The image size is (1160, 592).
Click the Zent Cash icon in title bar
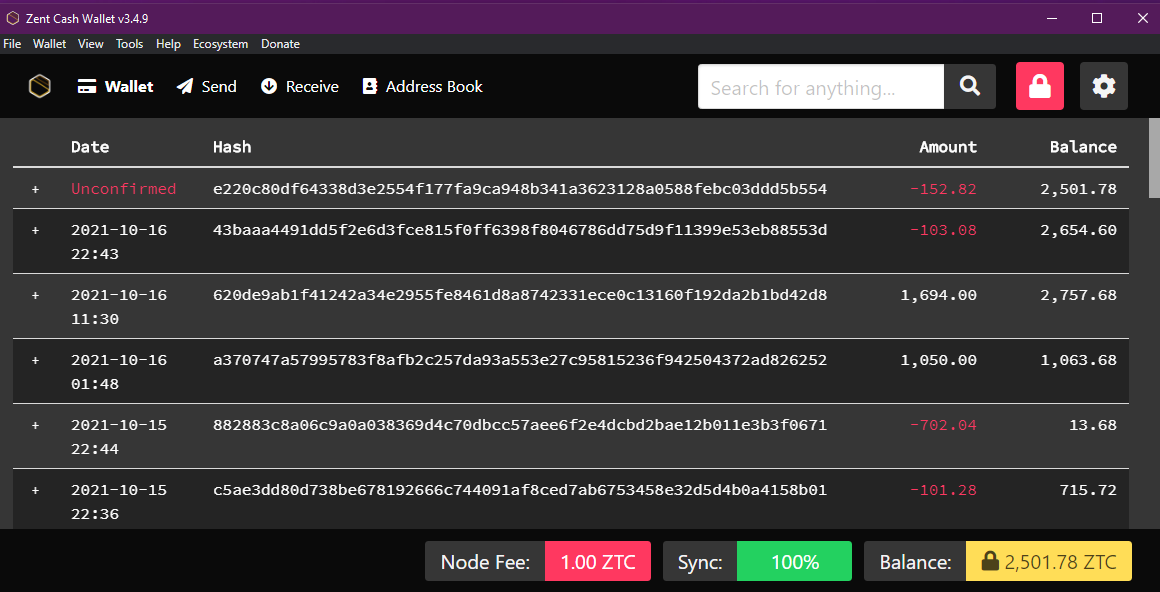(x=13, y=18)
